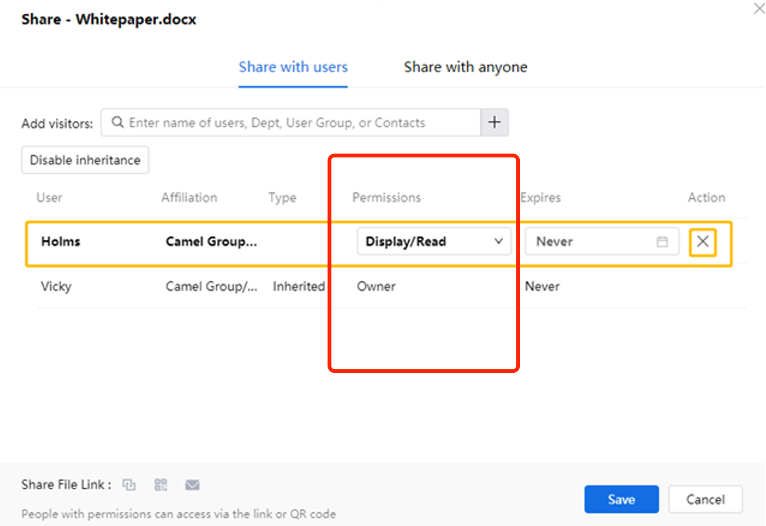The width and height of the screenshot is (766, 526).
Task: Select the Share with users tab
Action: pos(293,67)
